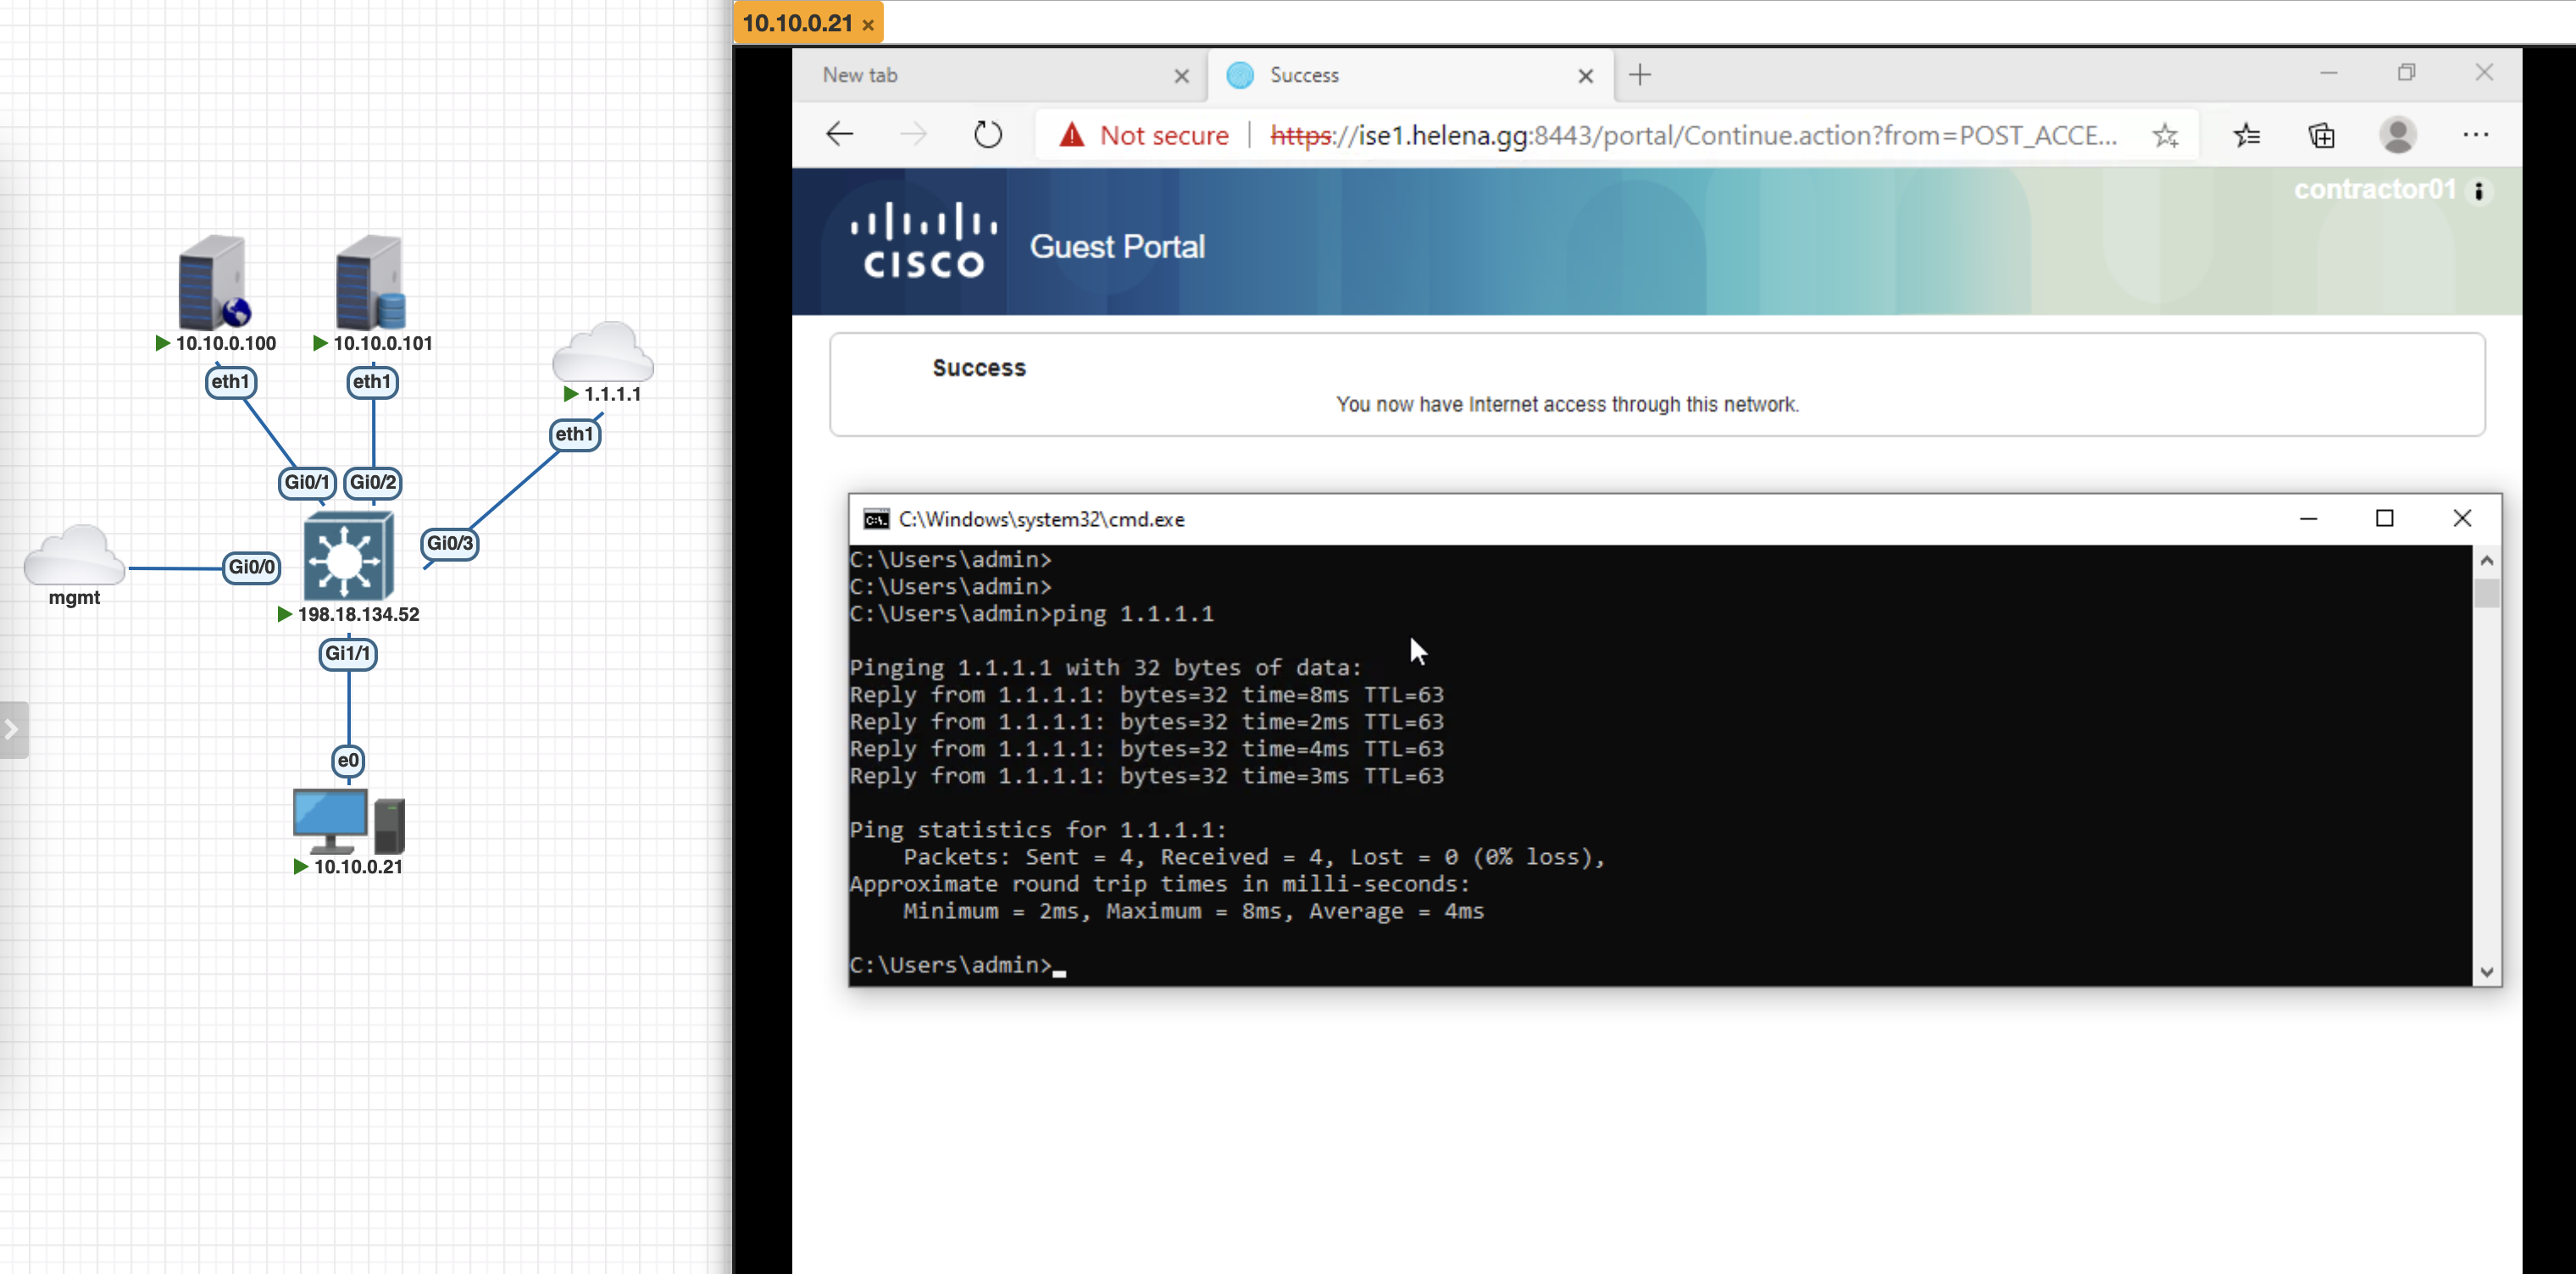Expand the left sidebar chevron

[x=12, y=730]
